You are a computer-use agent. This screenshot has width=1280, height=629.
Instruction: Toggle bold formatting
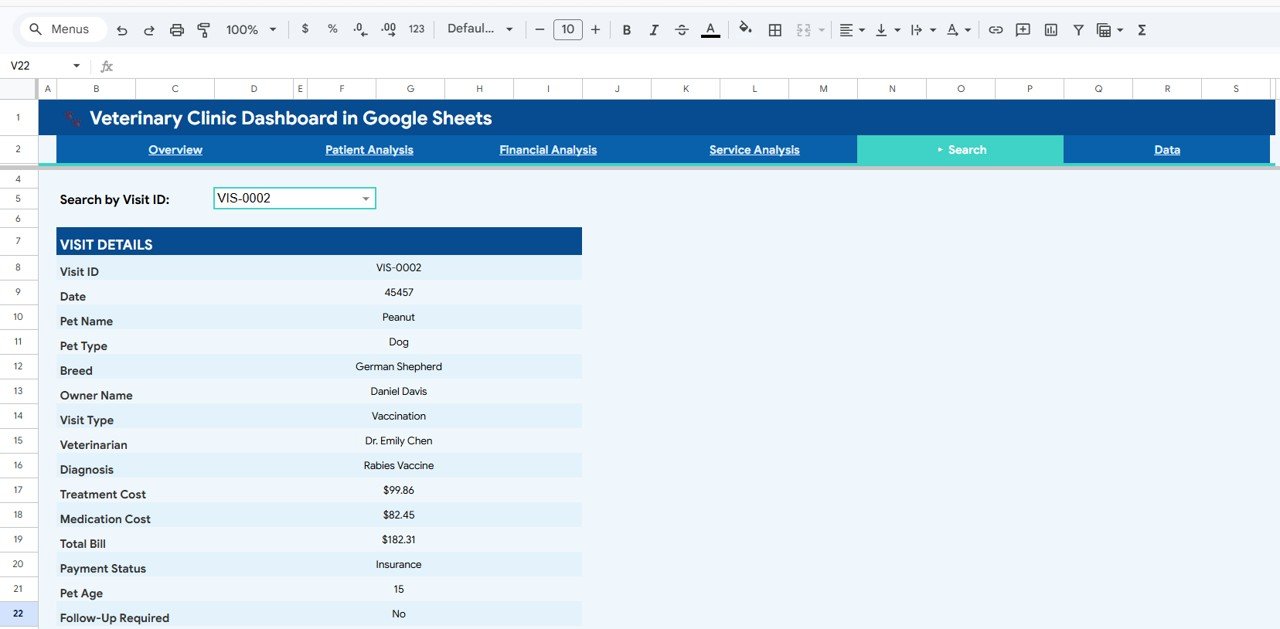click(x=627, y=29)
